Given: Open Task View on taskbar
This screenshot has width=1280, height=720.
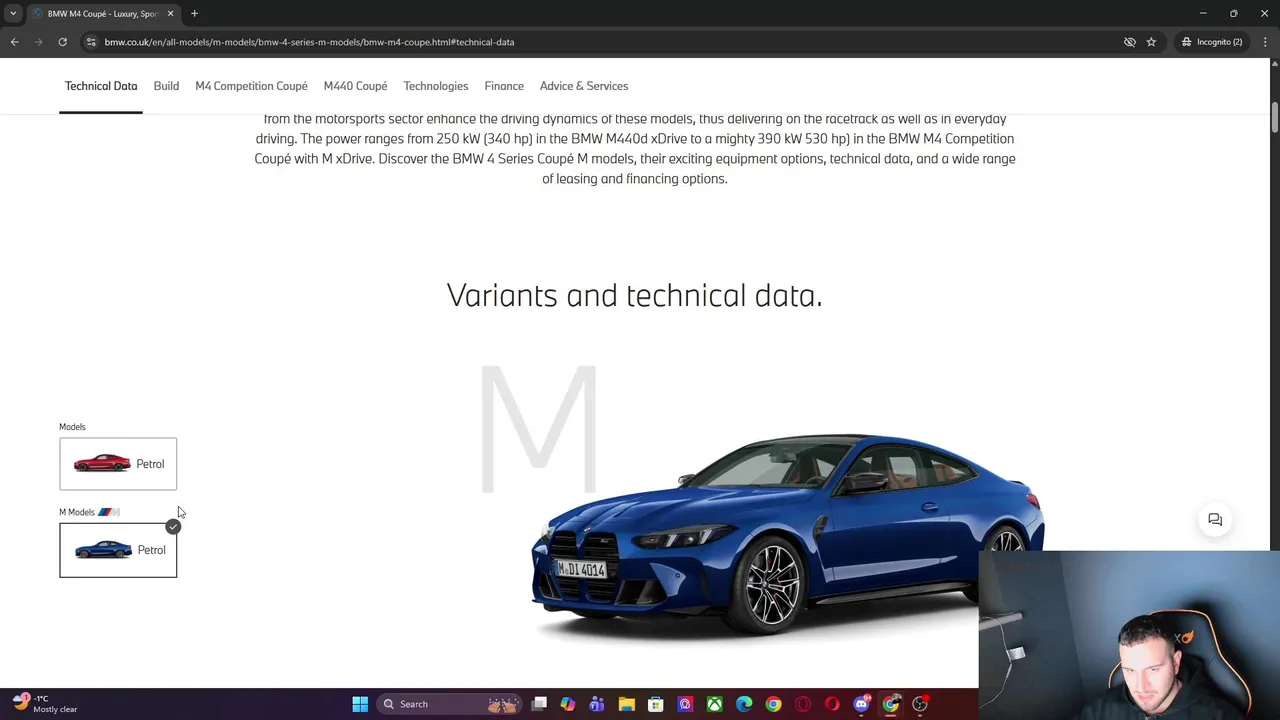Looking at the screenshot, I should 539,704.
